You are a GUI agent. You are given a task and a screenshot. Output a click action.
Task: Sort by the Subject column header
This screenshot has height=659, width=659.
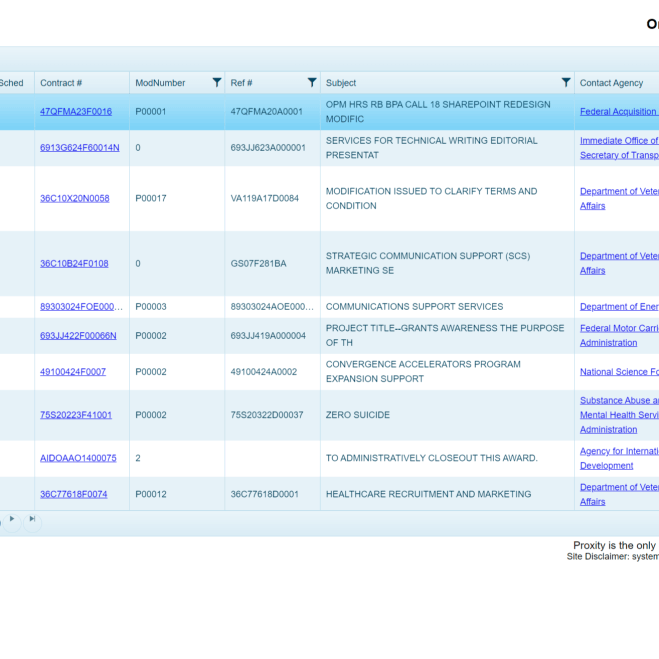341,83
